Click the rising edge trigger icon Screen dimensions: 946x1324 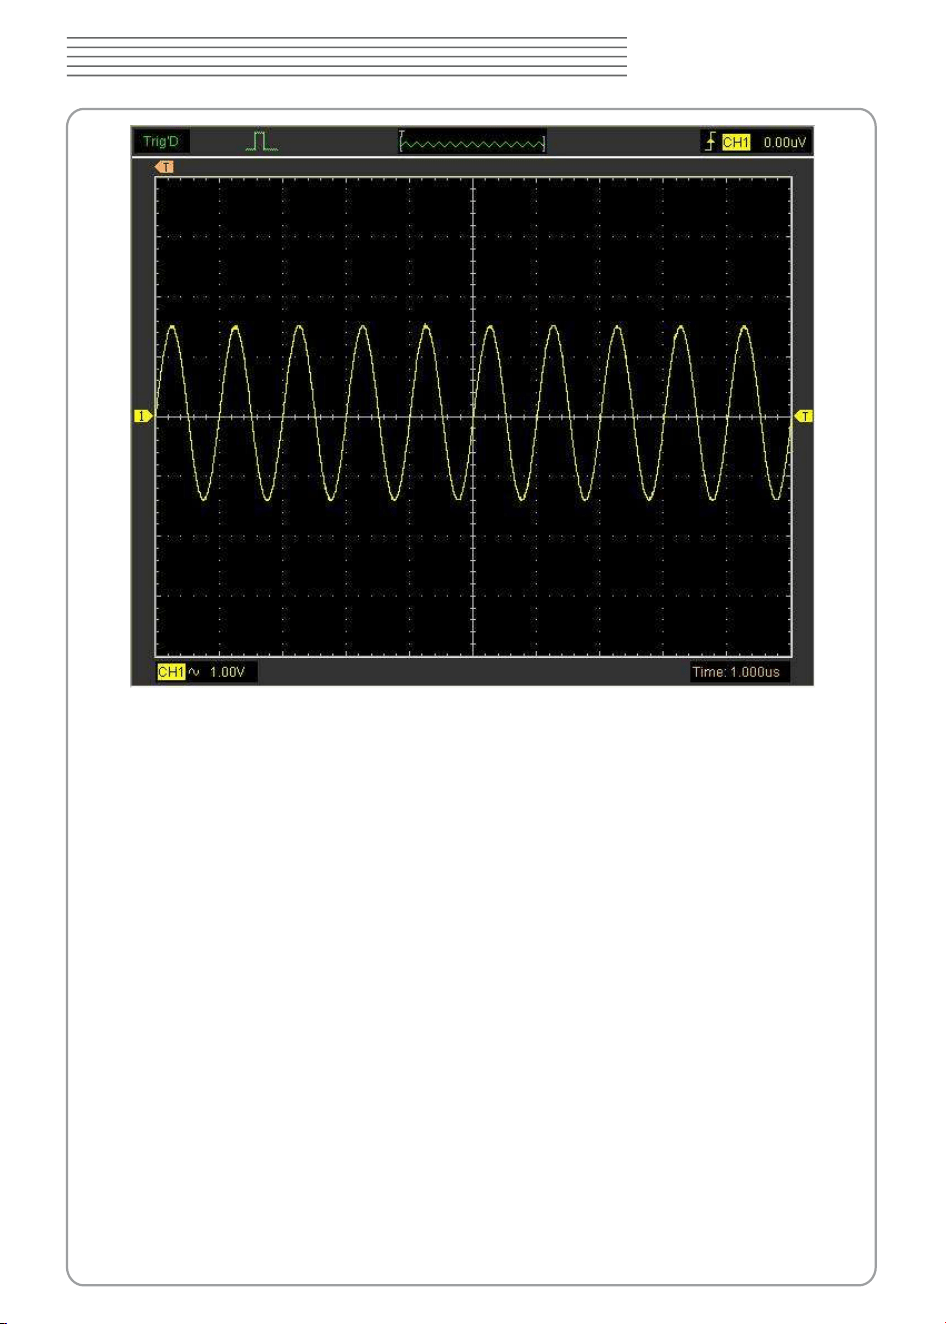coord(711,141)
